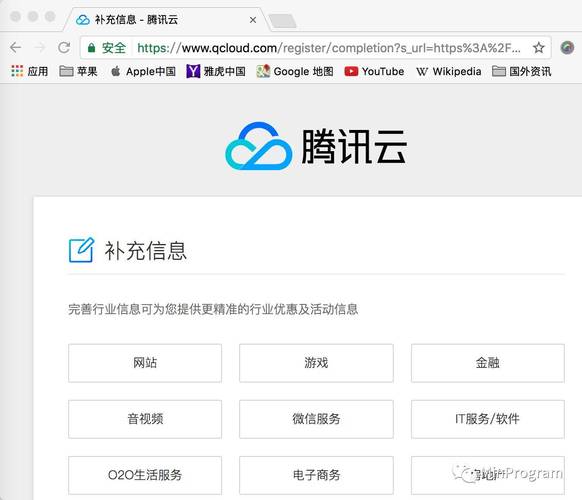Image resolution: width=582 pixels, height=500 pixels.
Task: Choose the 金融 industry option
Action: click(488, 363)
